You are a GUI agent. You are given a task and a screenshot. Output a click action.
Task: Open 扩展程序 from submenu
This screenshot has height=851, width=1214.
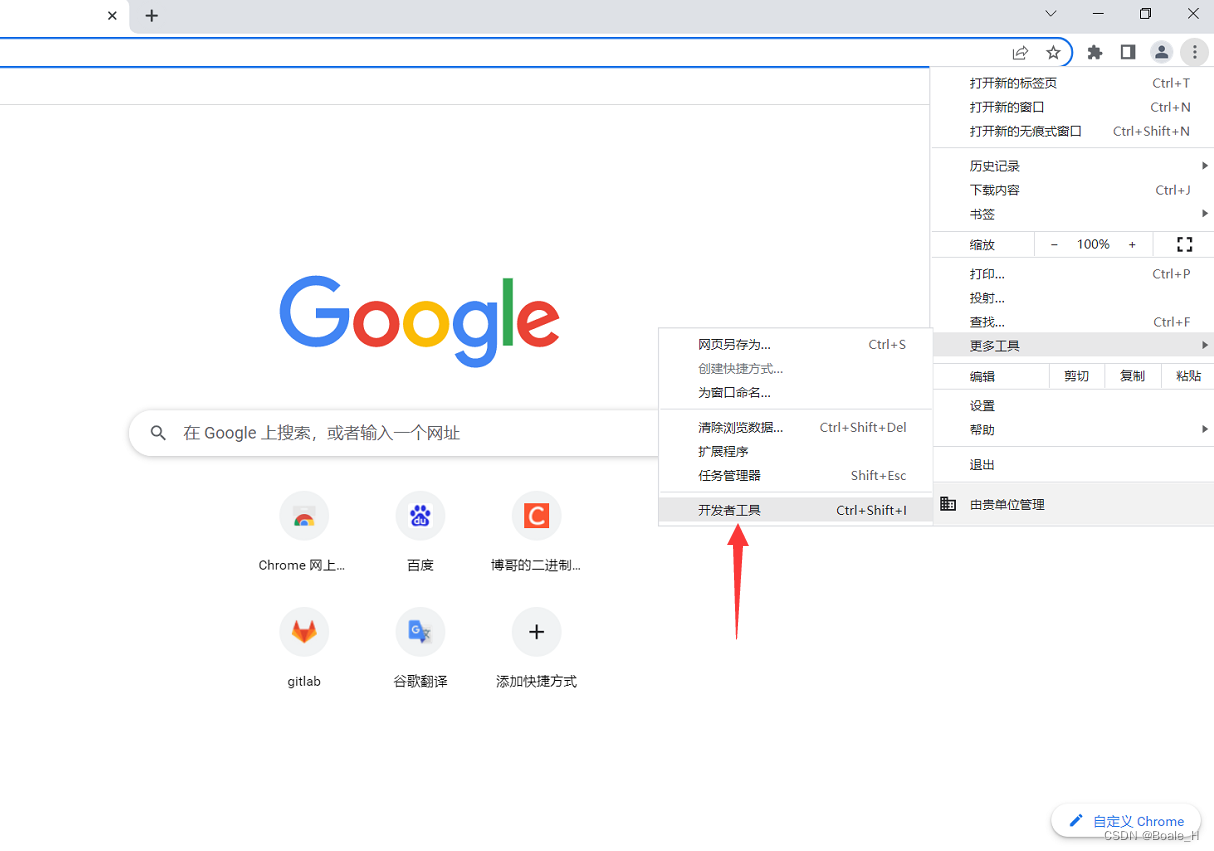tap(795, 452)
